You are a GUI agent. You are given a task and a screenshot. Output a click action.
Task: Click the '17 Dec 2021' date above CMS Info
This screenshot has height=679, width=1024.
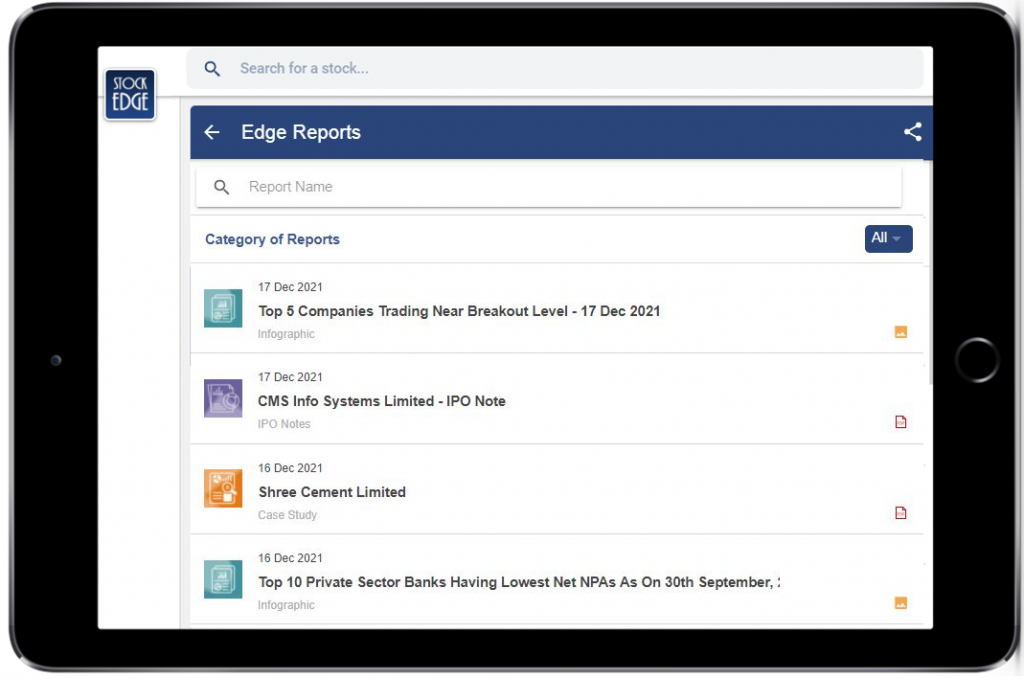(290, 377)
